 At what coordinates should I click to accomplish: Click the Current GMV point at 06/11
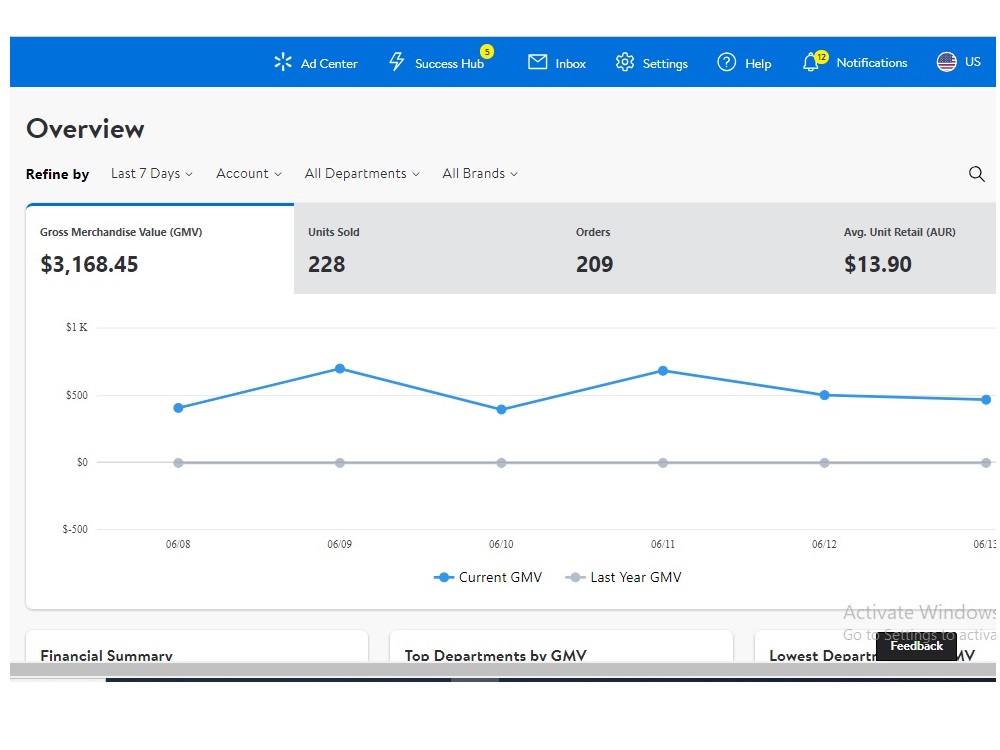point(663,371)
